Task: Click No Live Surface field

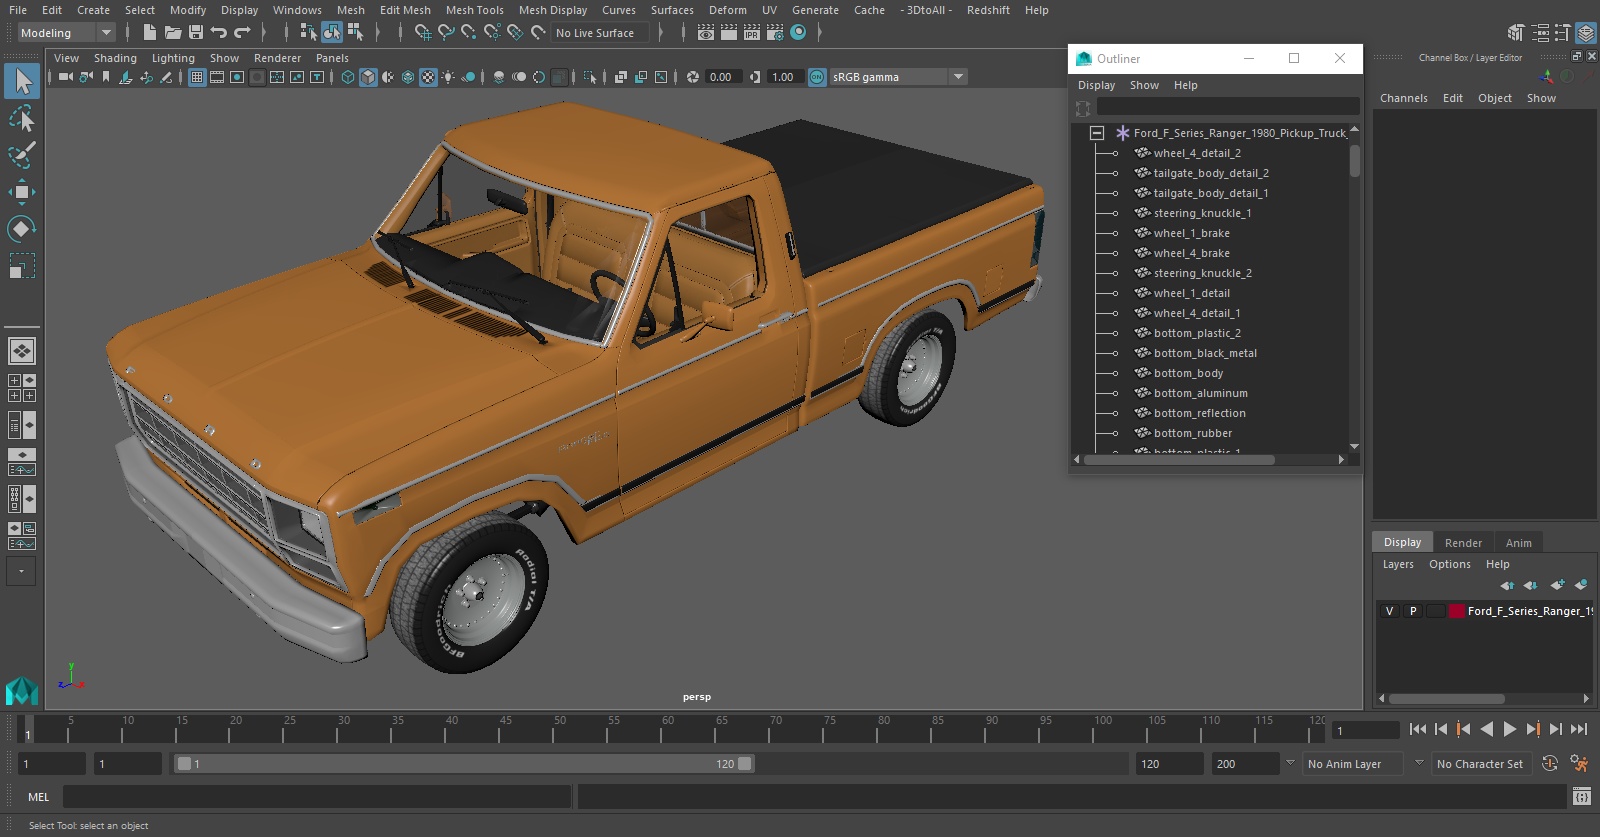Action: [600, 33]
